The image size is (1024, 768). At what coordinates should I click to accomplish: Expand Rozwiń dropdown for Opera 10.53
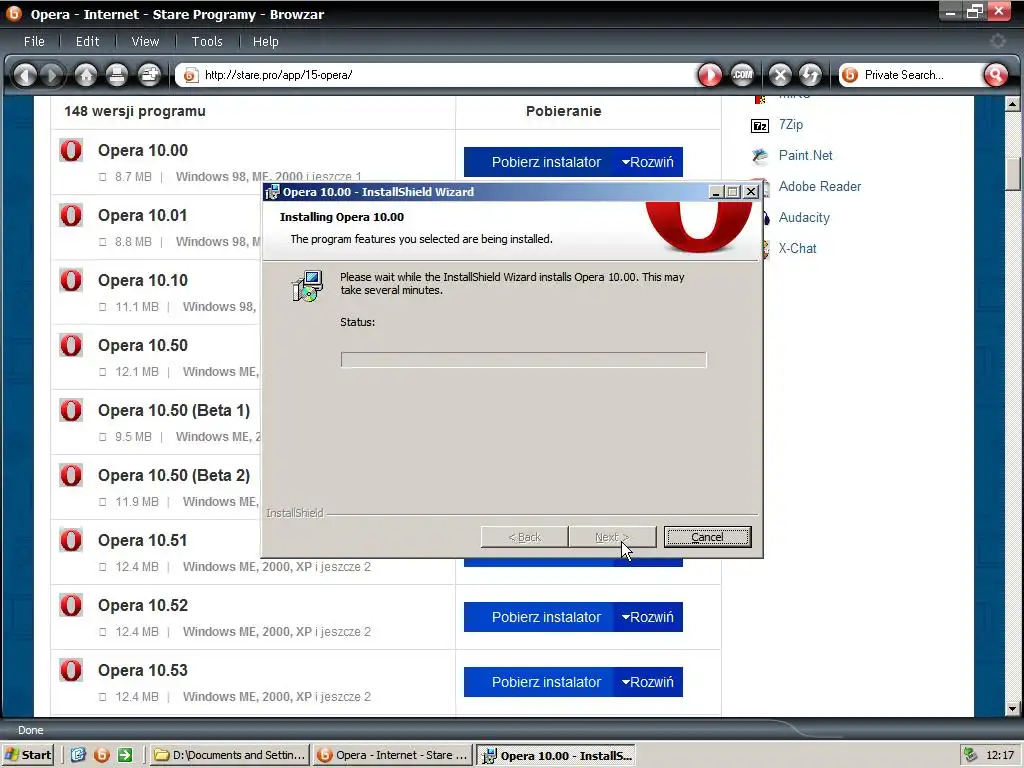648,682
